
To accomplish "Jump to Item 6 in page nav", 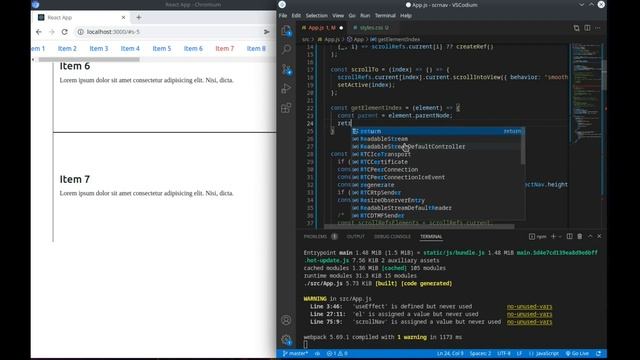I will point(193,49).
